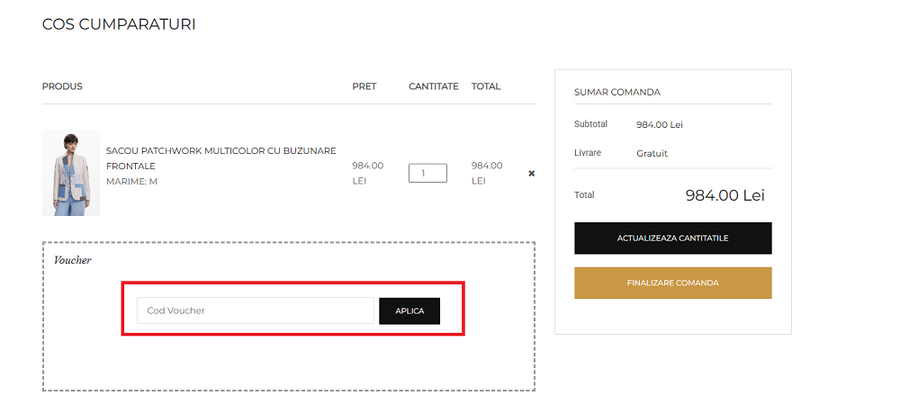The height and width of the screenshot is (405, 900).
Task: Click the PRODUS column header
Action: point(62,87)
